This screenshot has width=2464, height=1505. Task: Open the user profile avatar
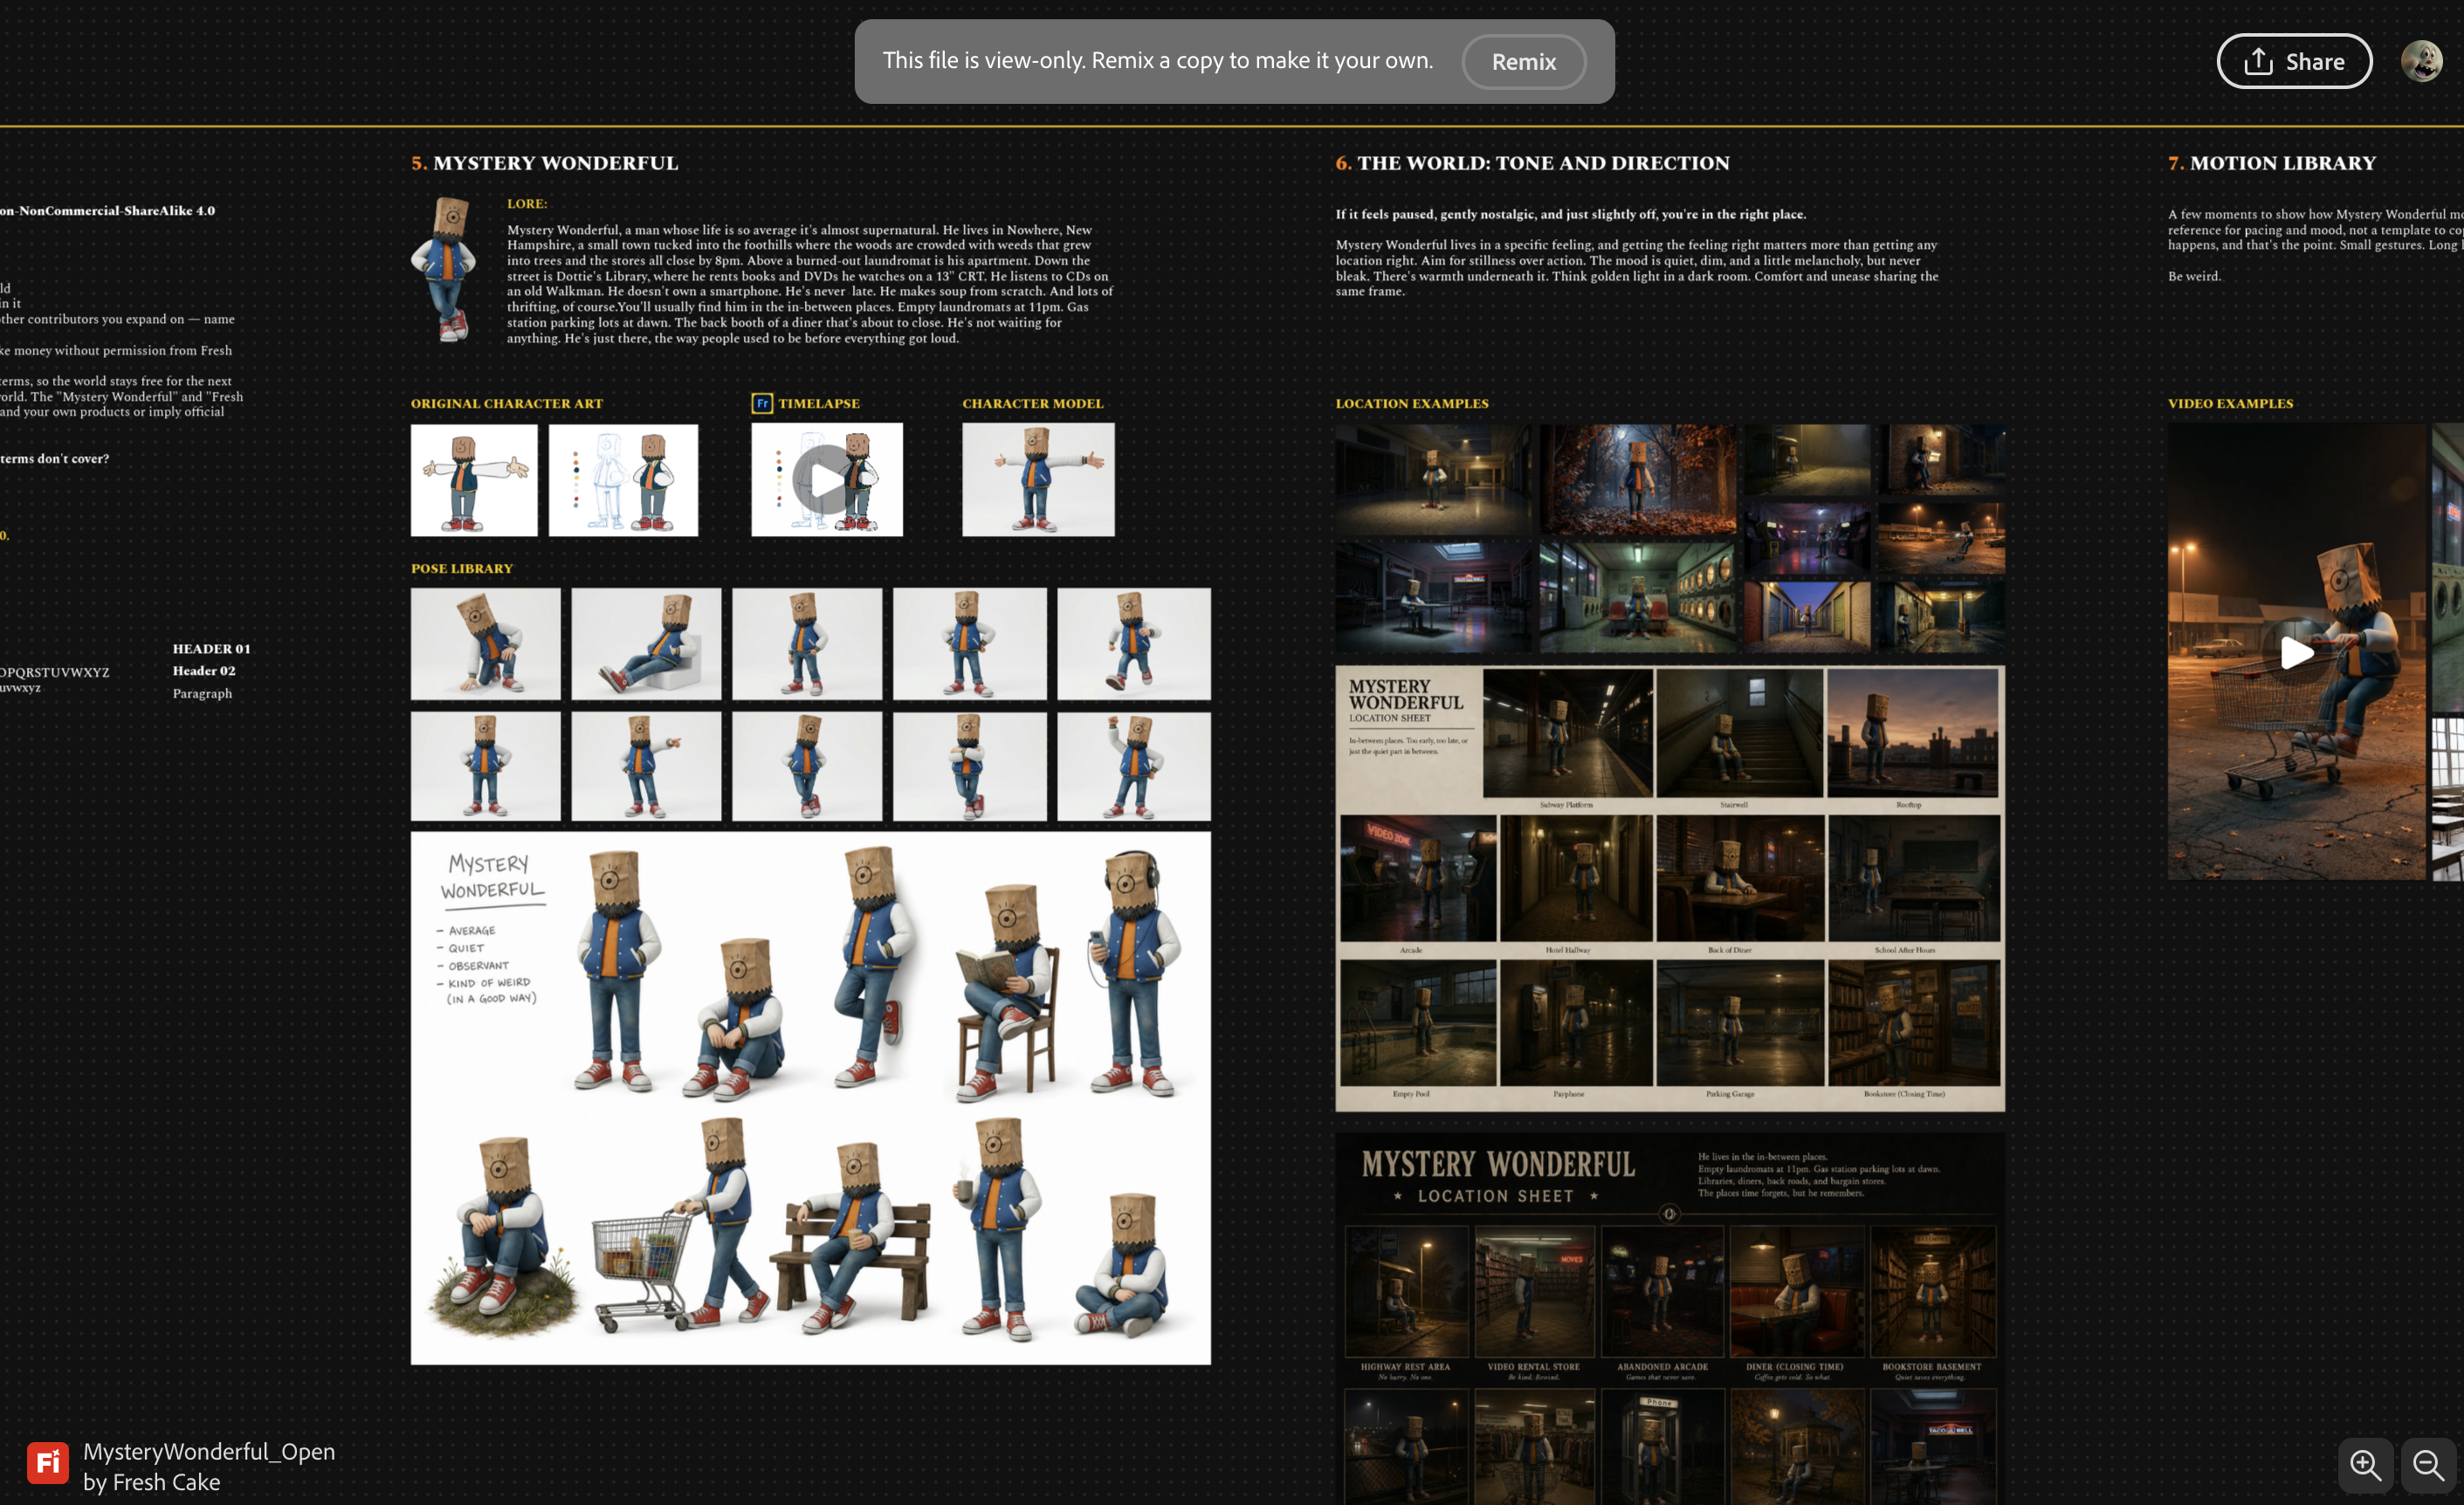pyautogui.click(x=2421, y=61)
